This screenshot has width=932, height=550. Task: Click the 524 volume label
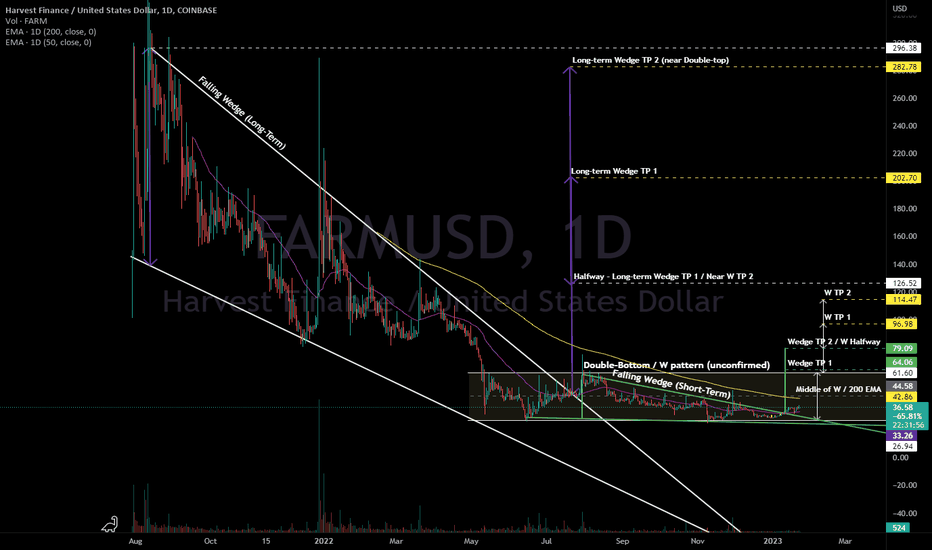click(899, 527)
